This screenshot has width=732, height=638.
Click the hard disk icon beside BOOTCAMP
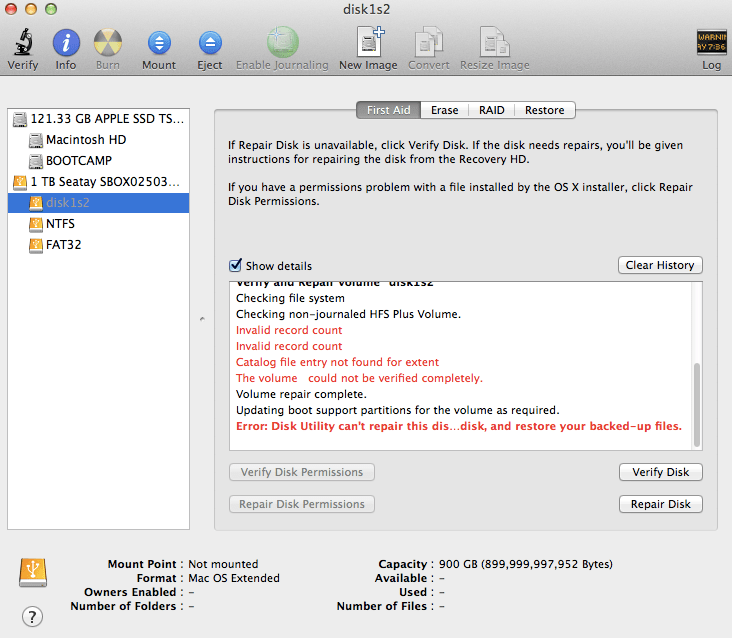point(36,161)
